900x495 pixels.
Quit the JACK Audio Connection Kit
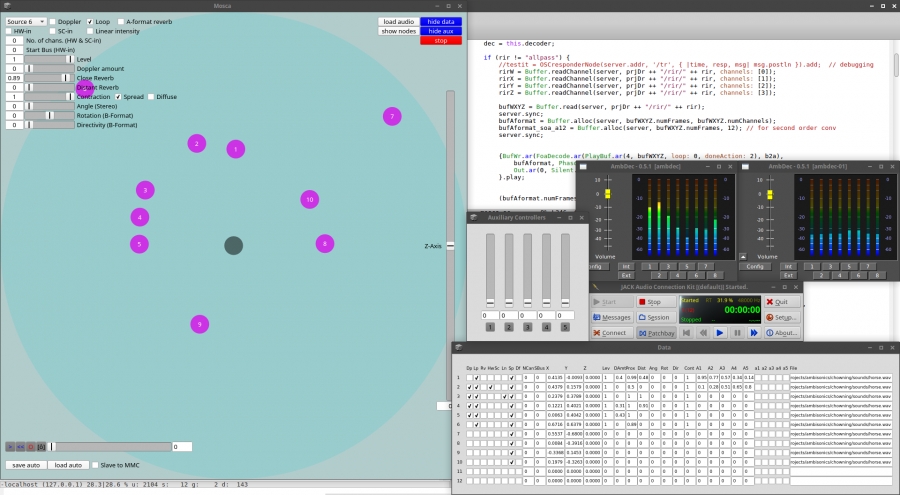click(781, 302)
